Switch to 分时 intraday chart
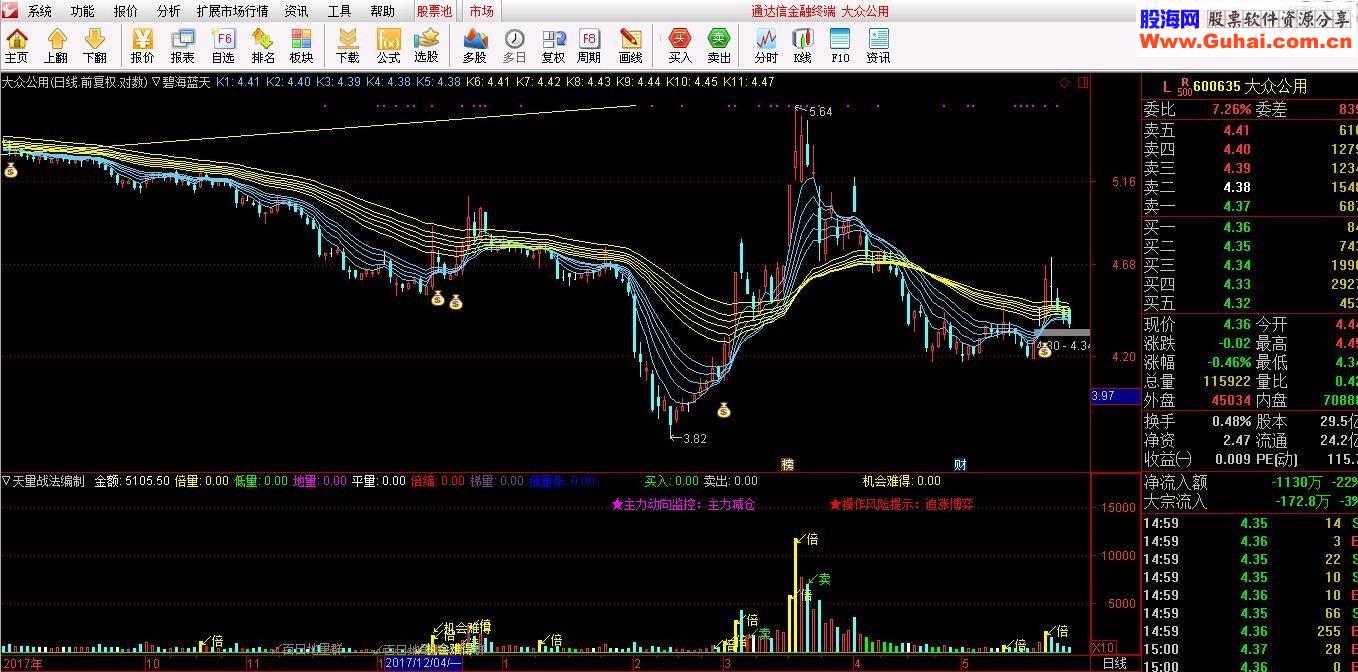 click(x=766, y=45)
